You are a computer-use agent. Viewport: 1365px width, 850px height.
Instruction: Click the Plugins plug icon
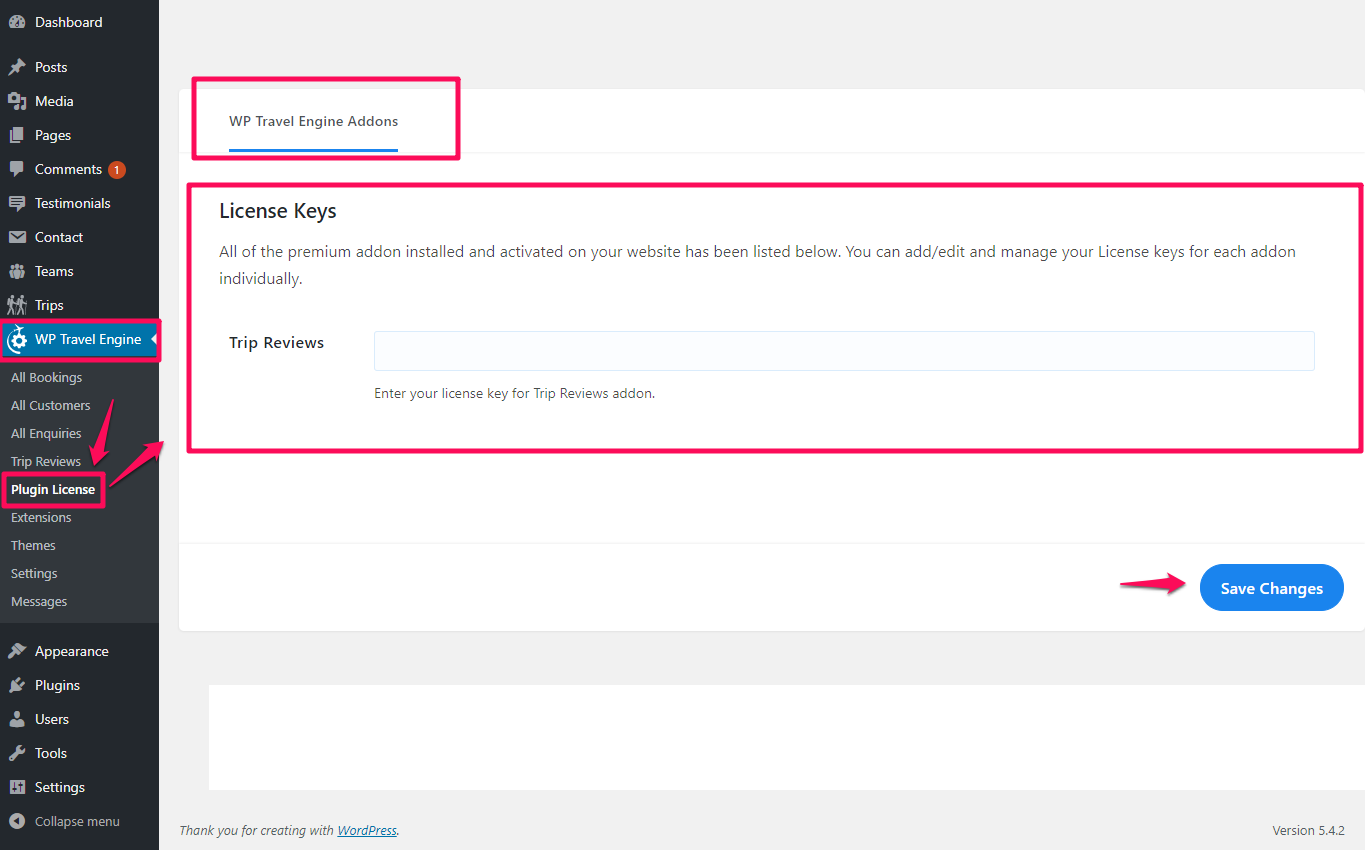pos(17,685)
